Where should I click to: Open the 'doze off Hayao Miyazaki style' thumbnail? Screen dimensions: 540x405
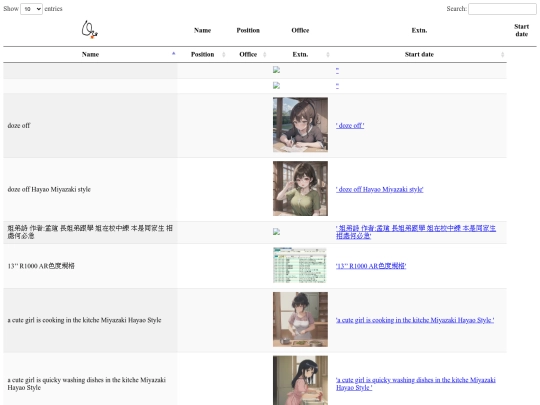pos(300,188)
